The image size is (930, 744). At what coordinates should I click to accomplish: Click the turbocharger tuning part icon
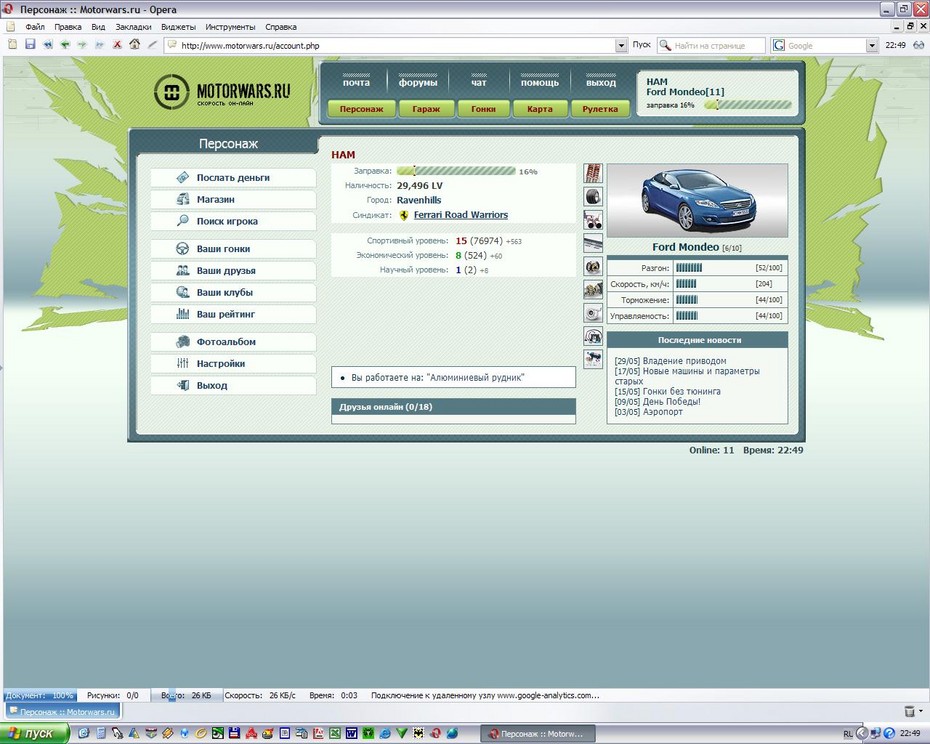point(593,313)
